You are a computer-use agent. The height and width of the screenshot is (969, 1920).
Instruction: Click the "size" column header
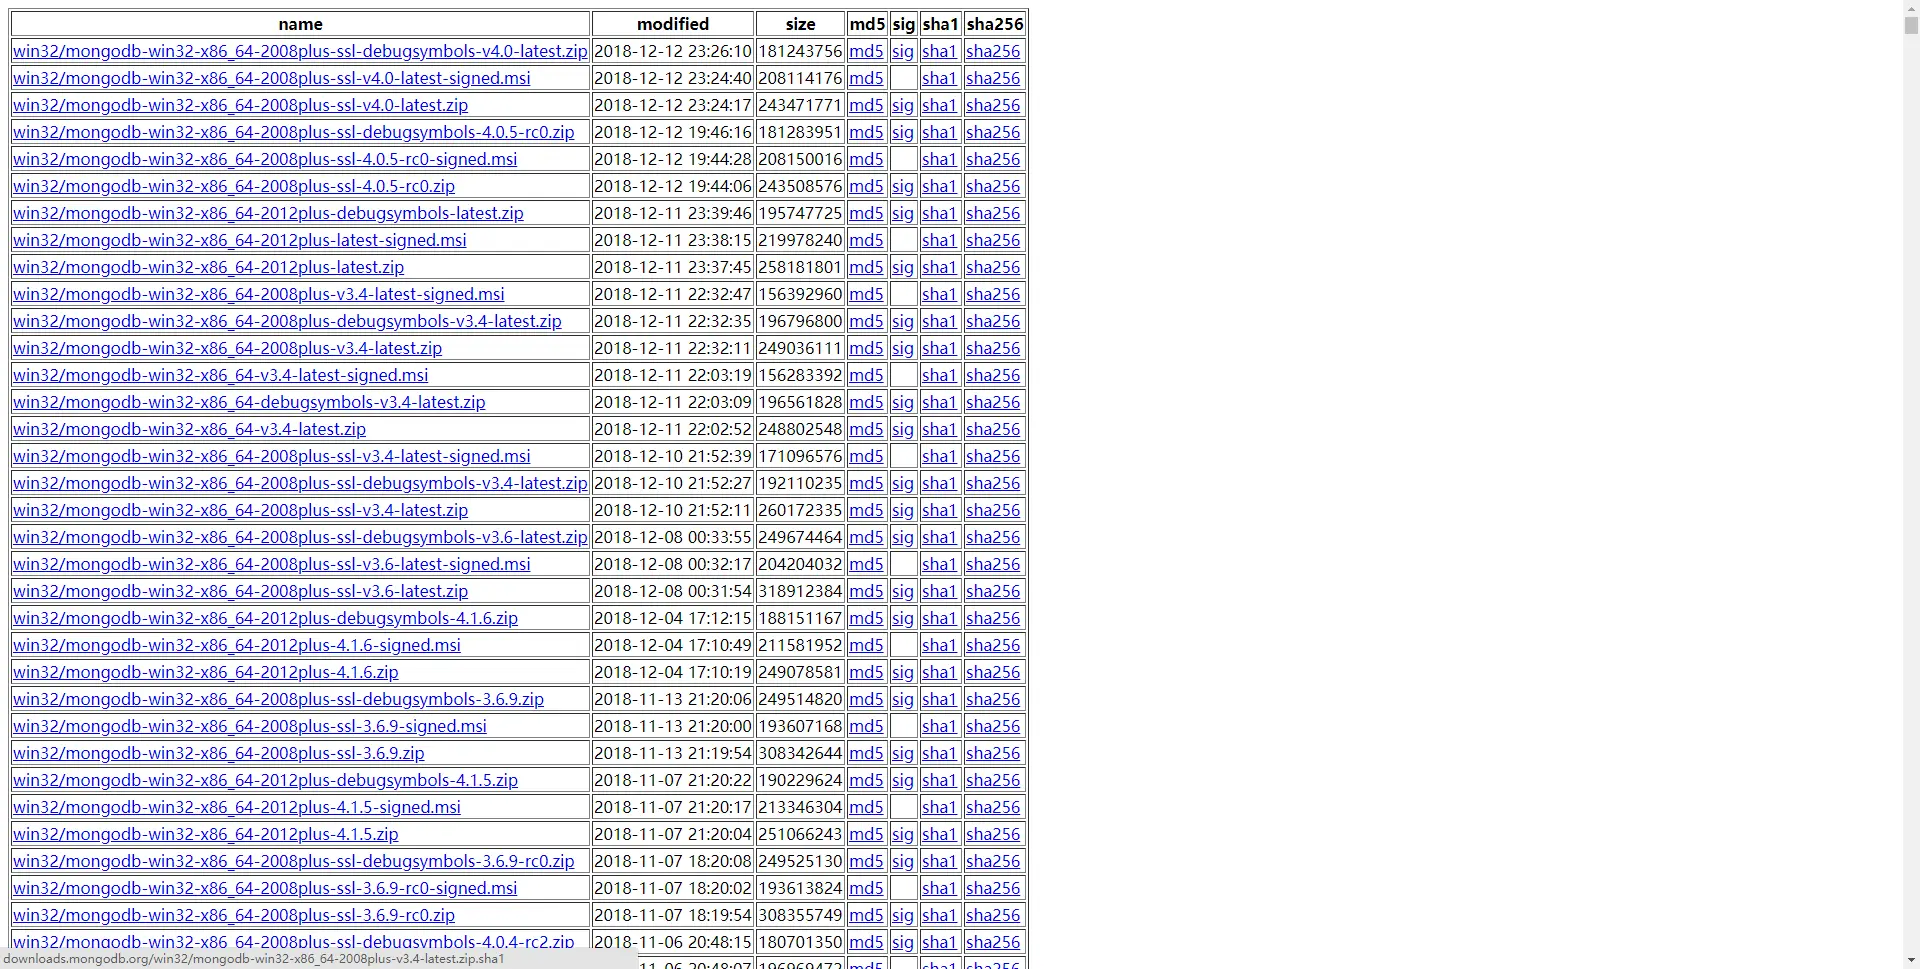(800, 24)
